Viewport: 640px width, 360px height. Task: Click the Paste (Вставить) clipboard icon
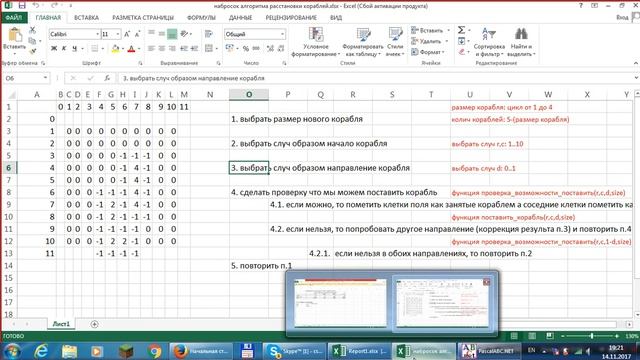(x=15, y=36)
